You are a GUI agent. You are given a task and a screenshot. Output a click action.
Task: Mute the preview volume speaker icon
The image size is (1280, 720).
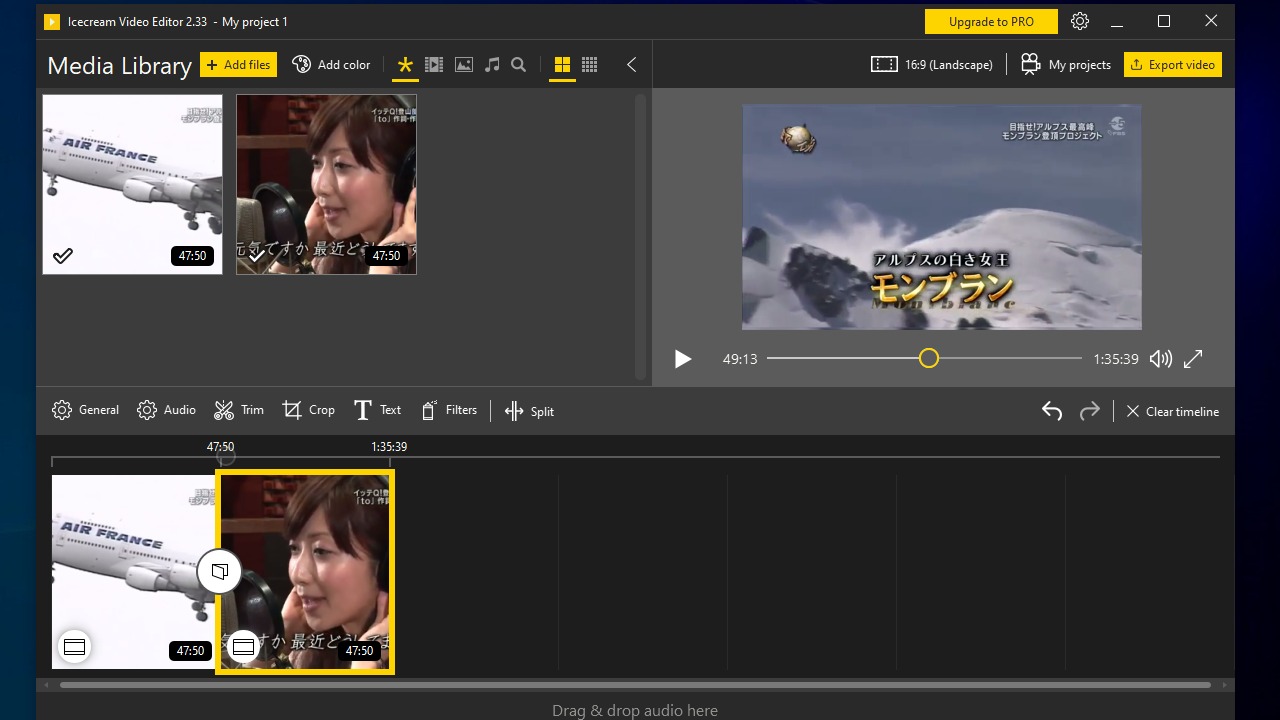coord(1160,359)
